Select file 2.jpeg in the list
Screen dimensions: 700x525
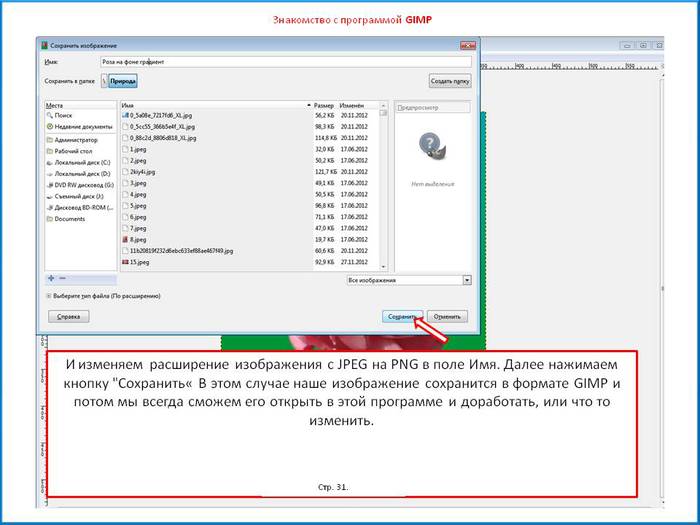click(250, 161)
